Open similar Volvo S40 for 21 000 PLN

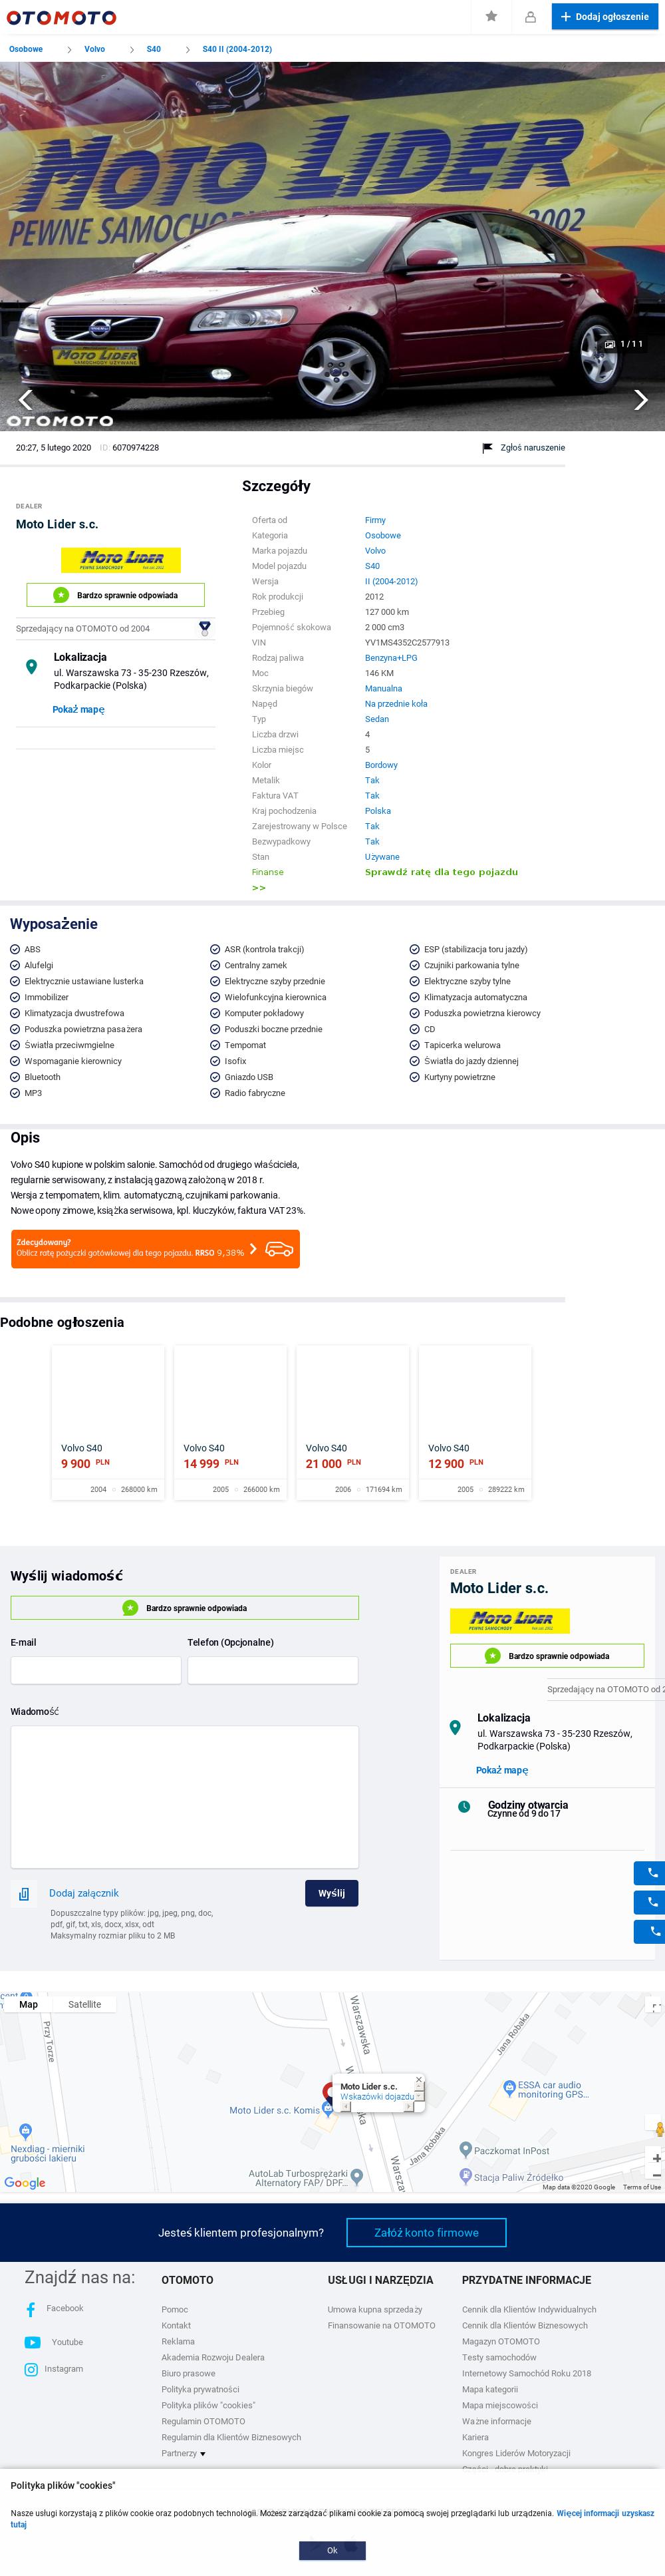352,1422
